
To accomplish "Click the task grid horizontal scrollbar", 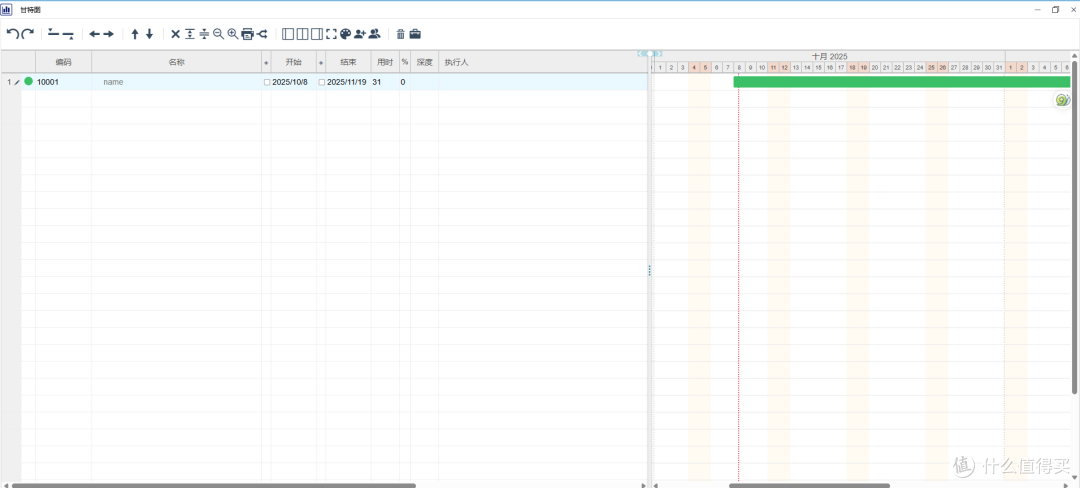I will point(214,485).
